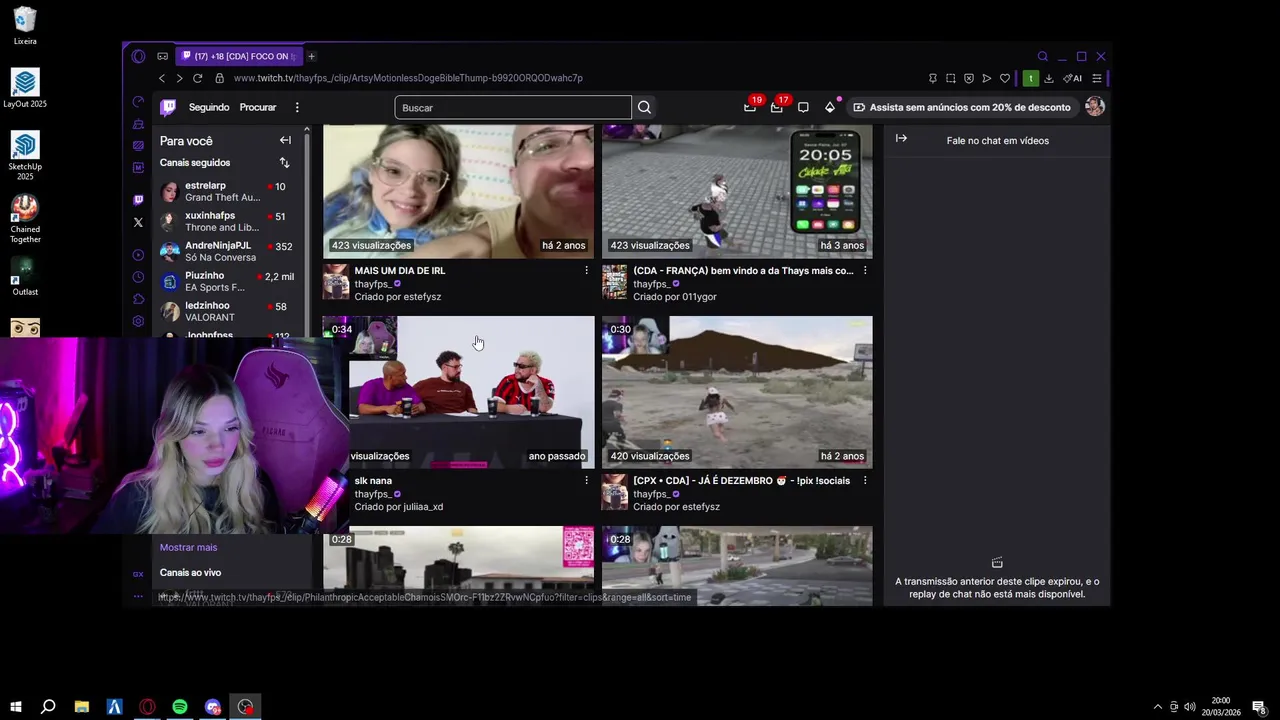Image resolution: width=1280 pixels, height=720 pixels.
Task: Add page to bookmarks heart icon
Action: (x=1005, y=78)
